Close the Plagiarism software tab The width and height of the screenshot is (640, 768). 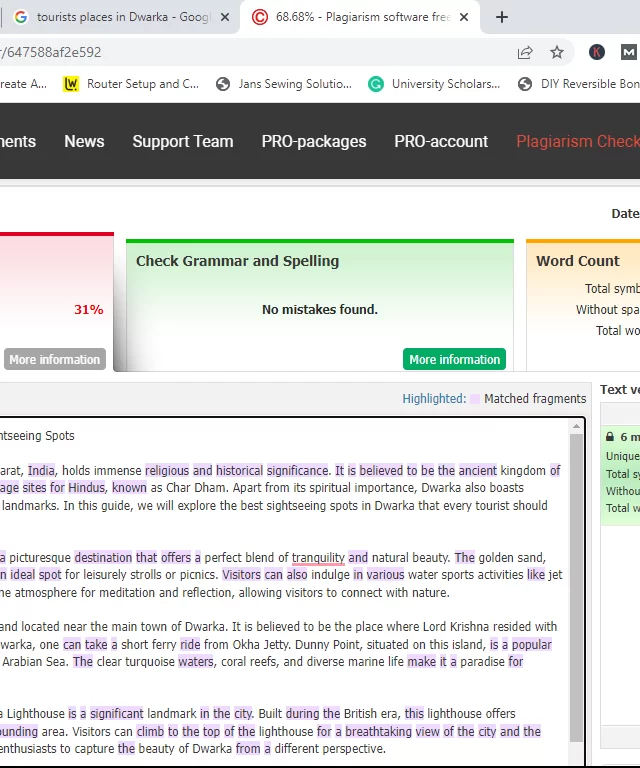(x=464, y=17)
